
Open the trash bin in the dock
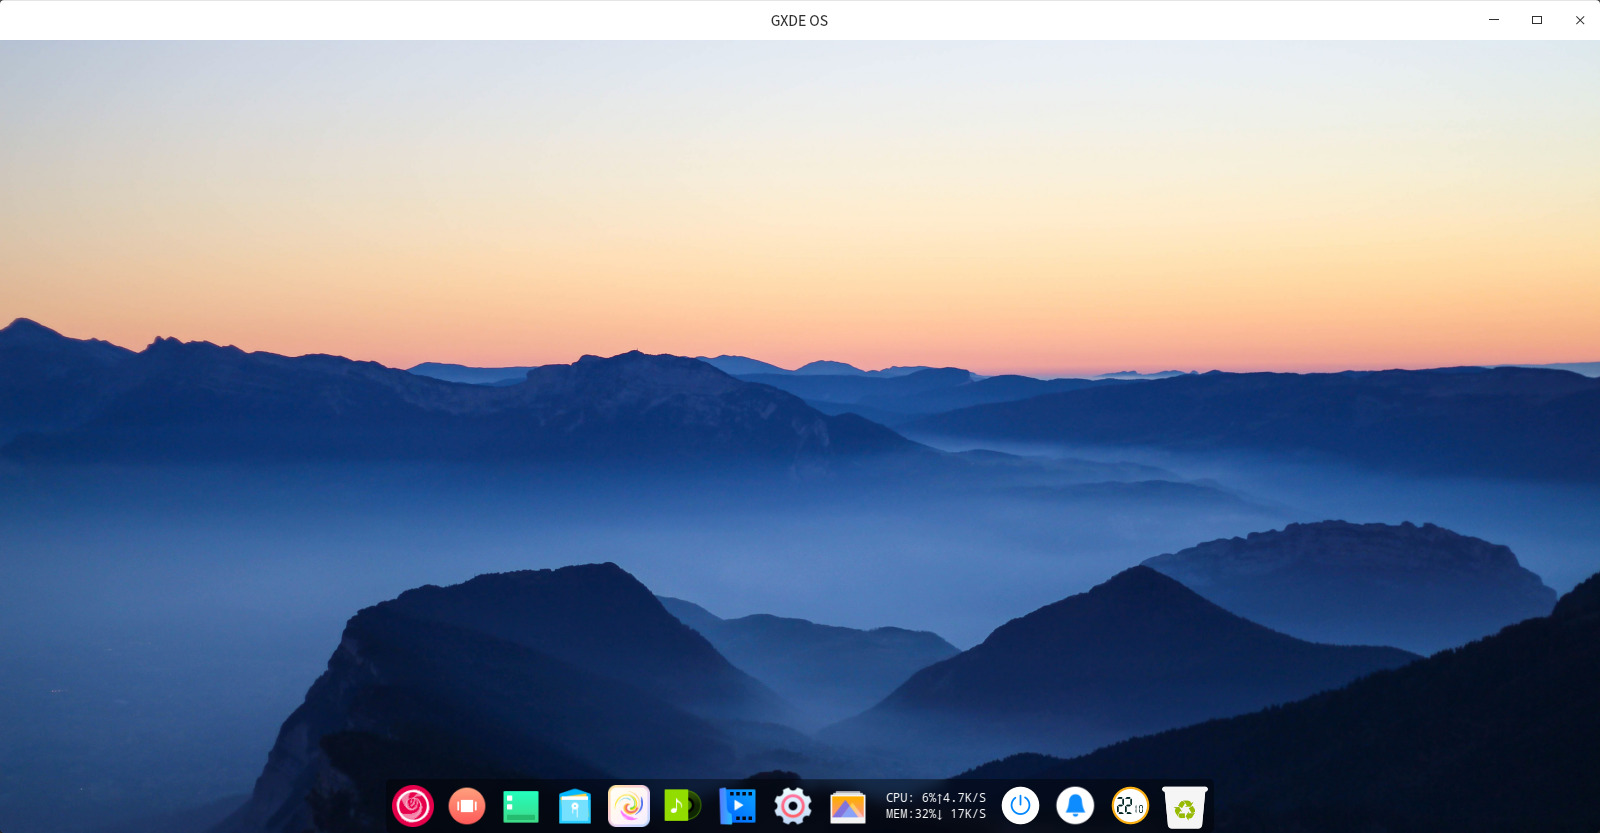pyautogui.click(x=1185, y=807)
